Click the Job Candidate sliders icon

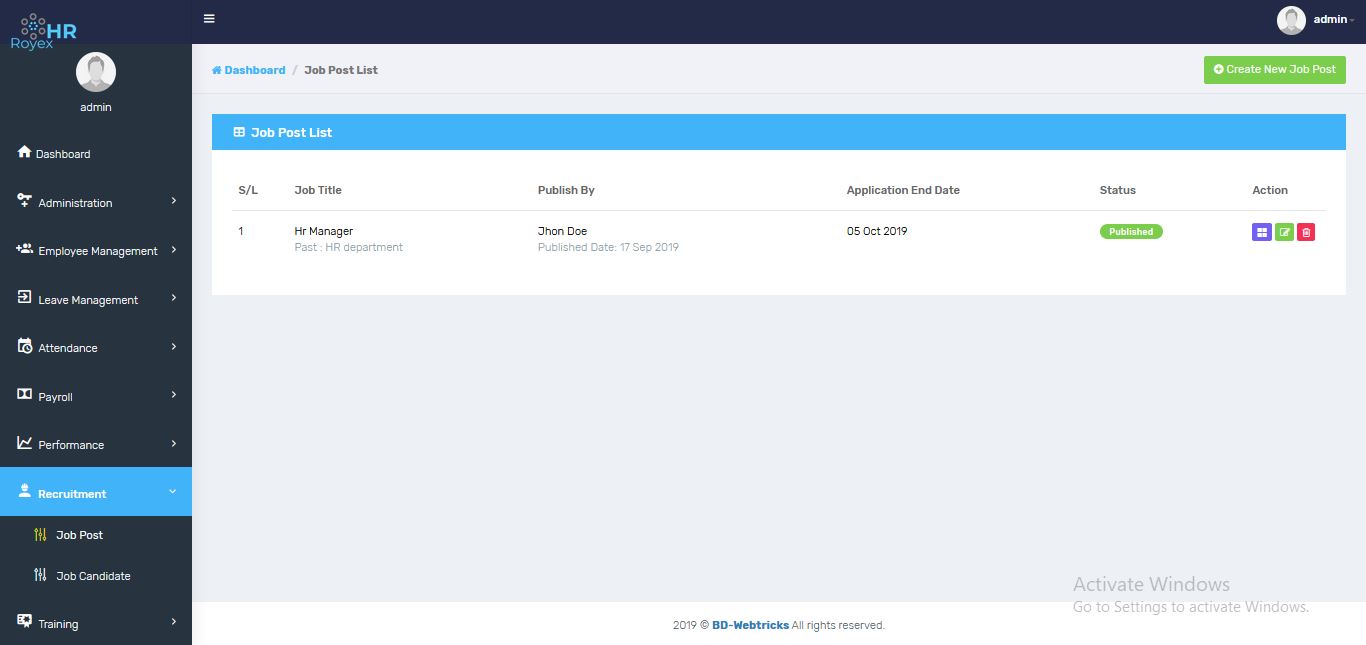tap(40, 575)
